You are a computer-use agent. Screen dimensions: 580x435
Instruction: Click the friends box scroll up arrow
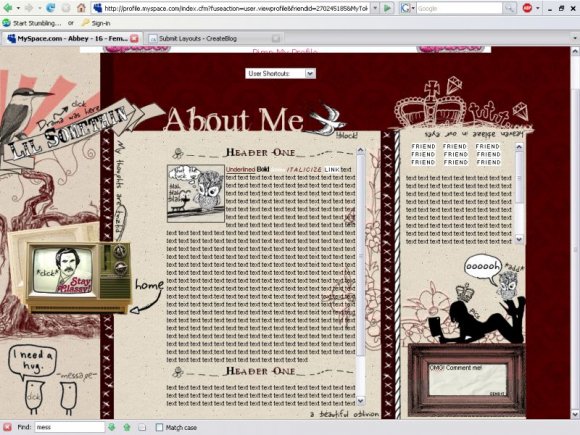[x=519, y=147]
